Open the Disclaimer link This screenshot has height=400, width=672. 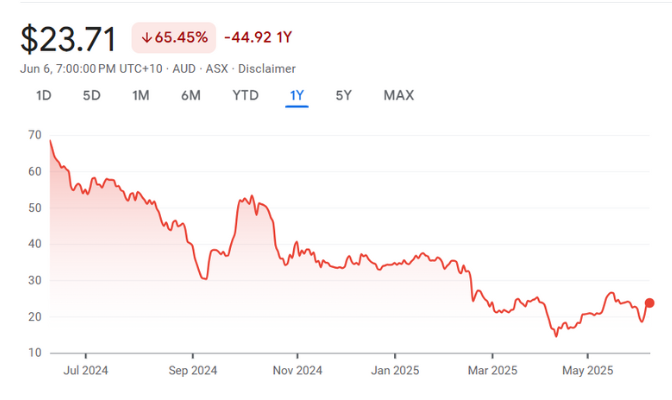(x=264, y=68)
